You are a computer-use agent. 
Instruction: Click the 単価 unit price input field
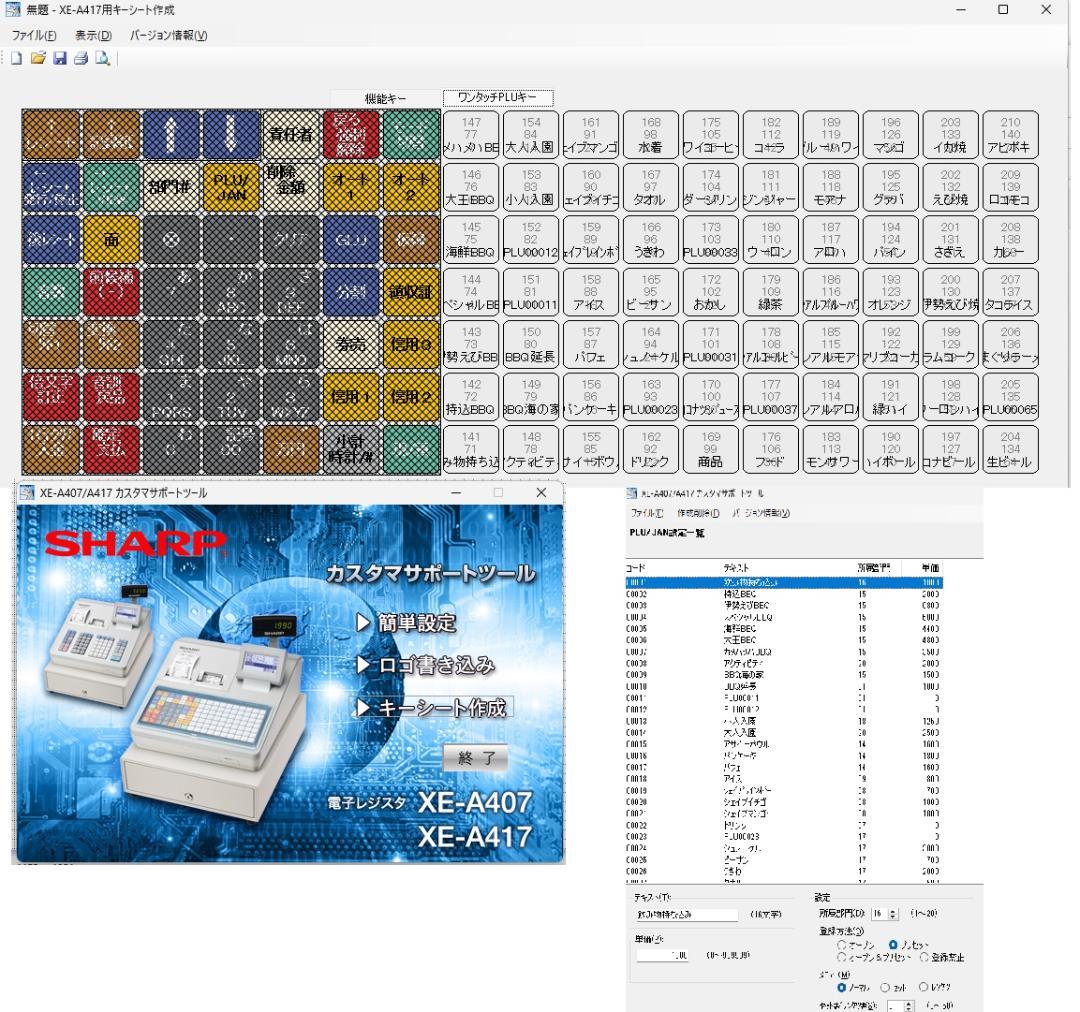[x=665, y=955]
